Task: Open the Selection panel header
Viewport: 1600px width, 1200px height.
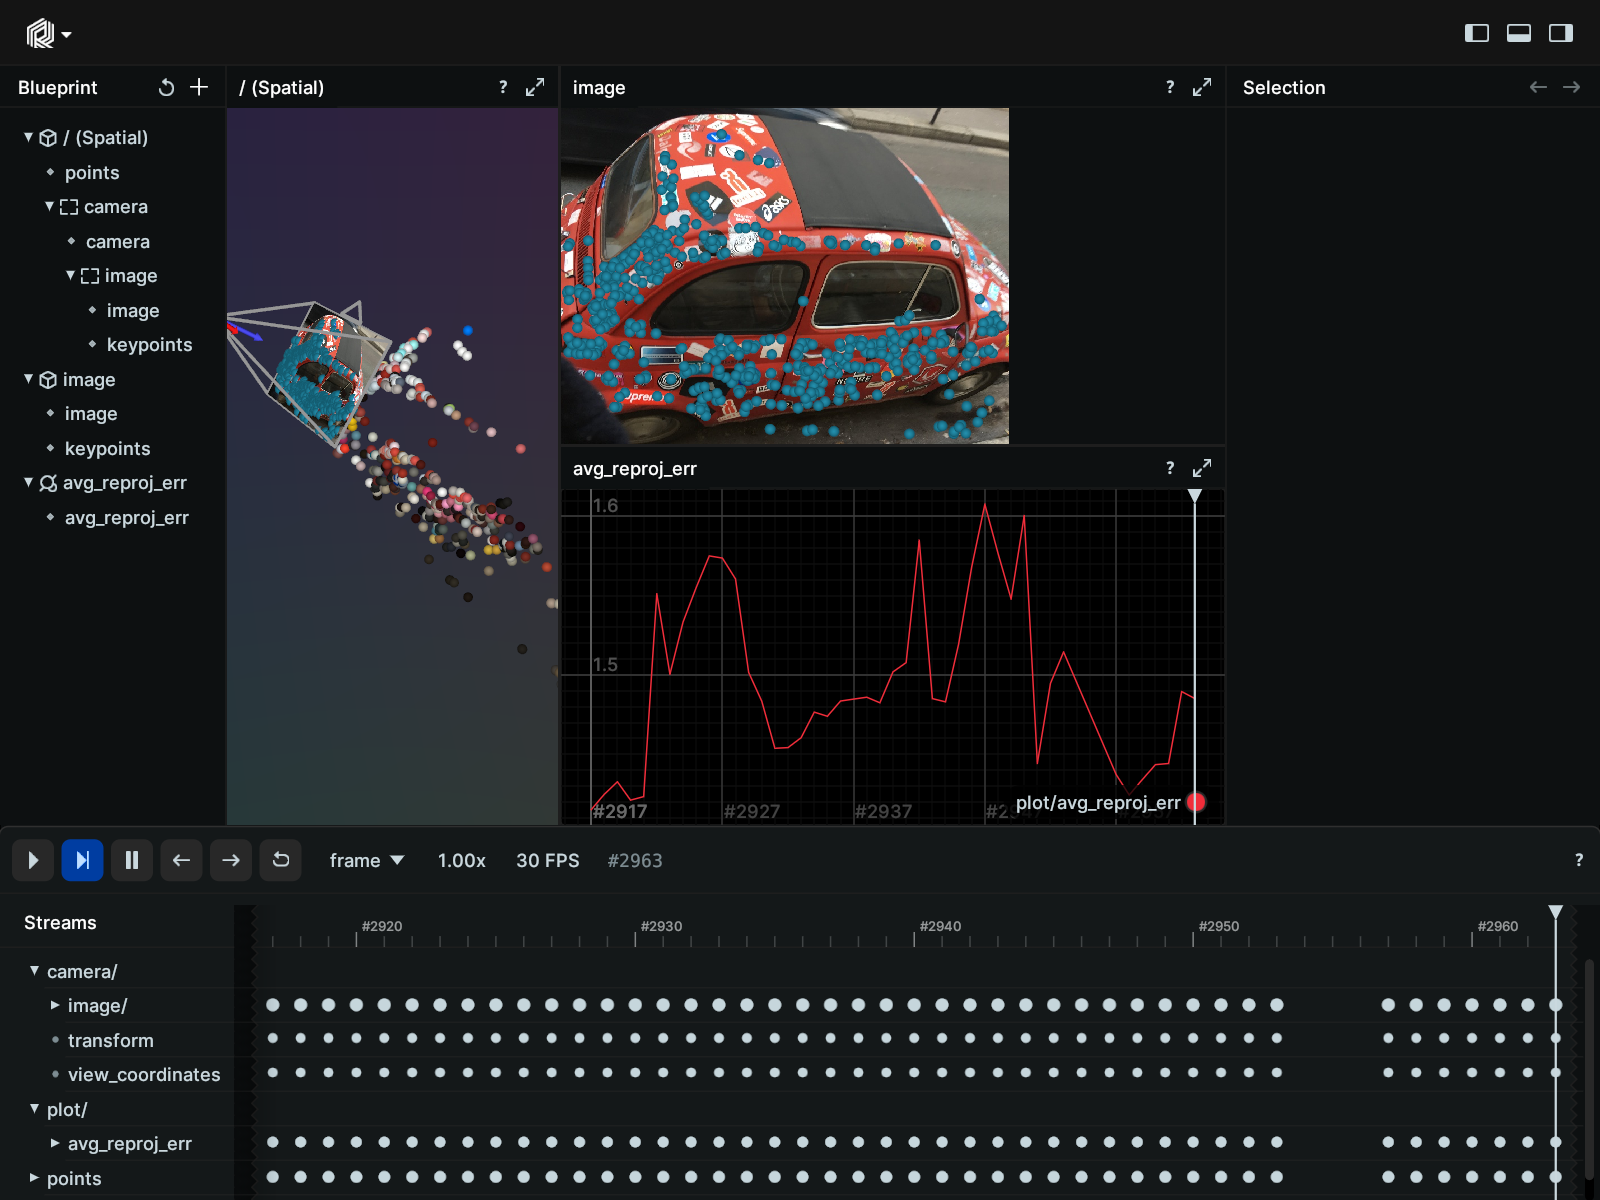Action: pos(1284,87)
